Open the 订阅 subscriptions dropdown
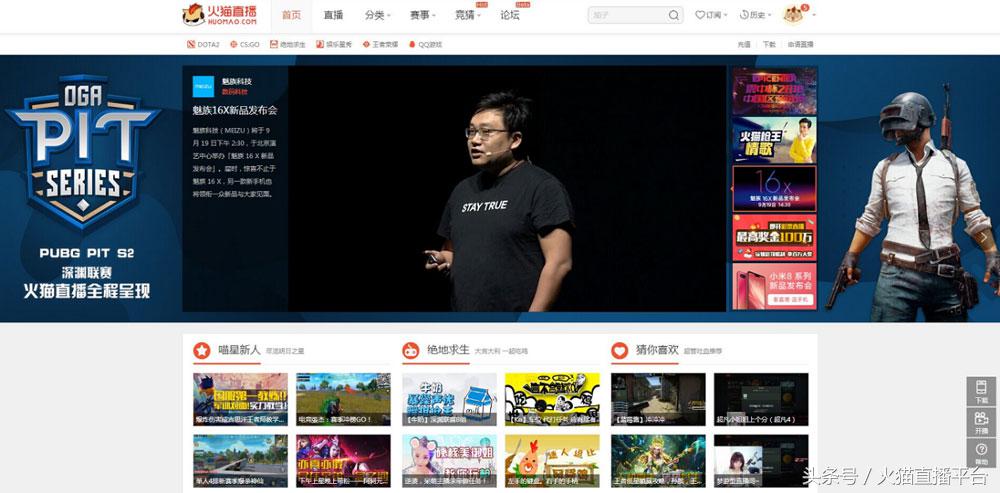 pos(712,15)
